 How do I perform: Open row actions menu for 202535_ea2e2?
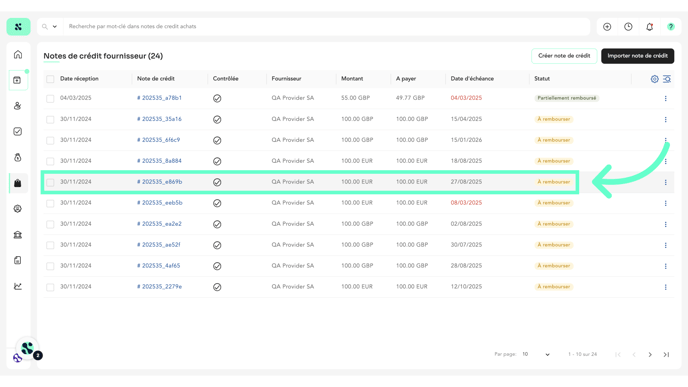[665, 224]
